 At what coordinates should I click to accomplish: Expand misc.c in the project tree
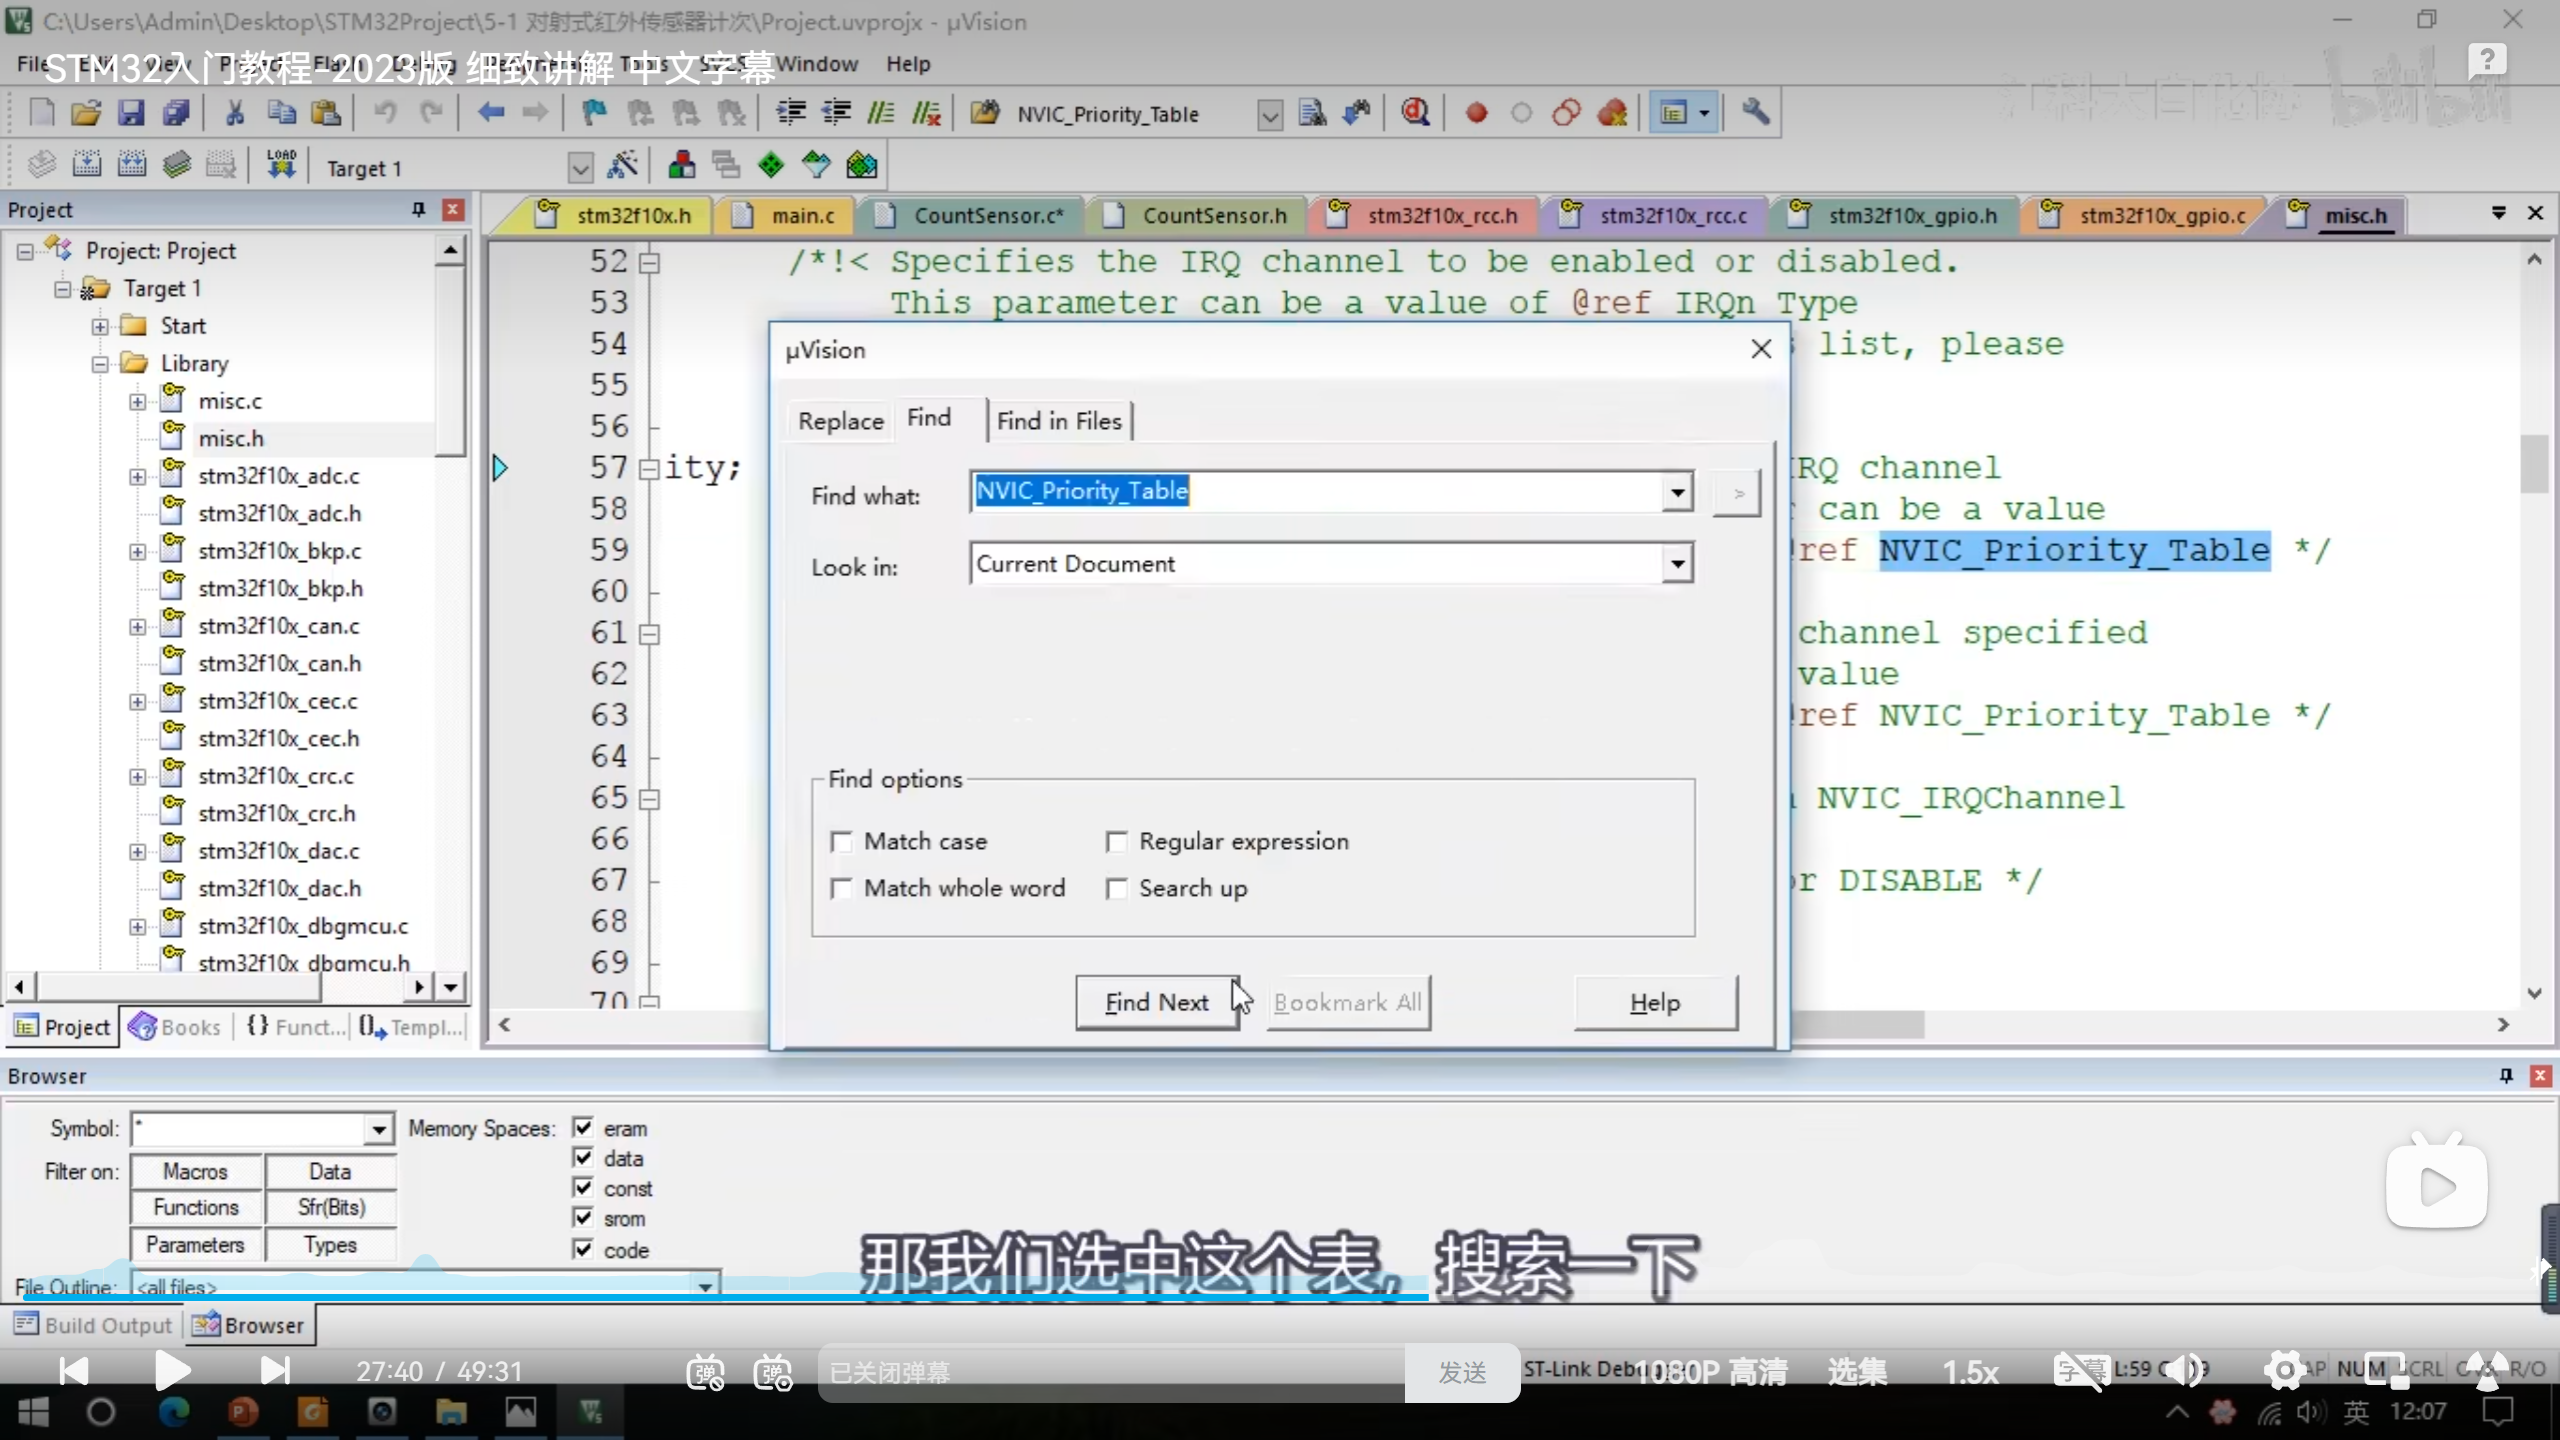[x=137, y=402]
